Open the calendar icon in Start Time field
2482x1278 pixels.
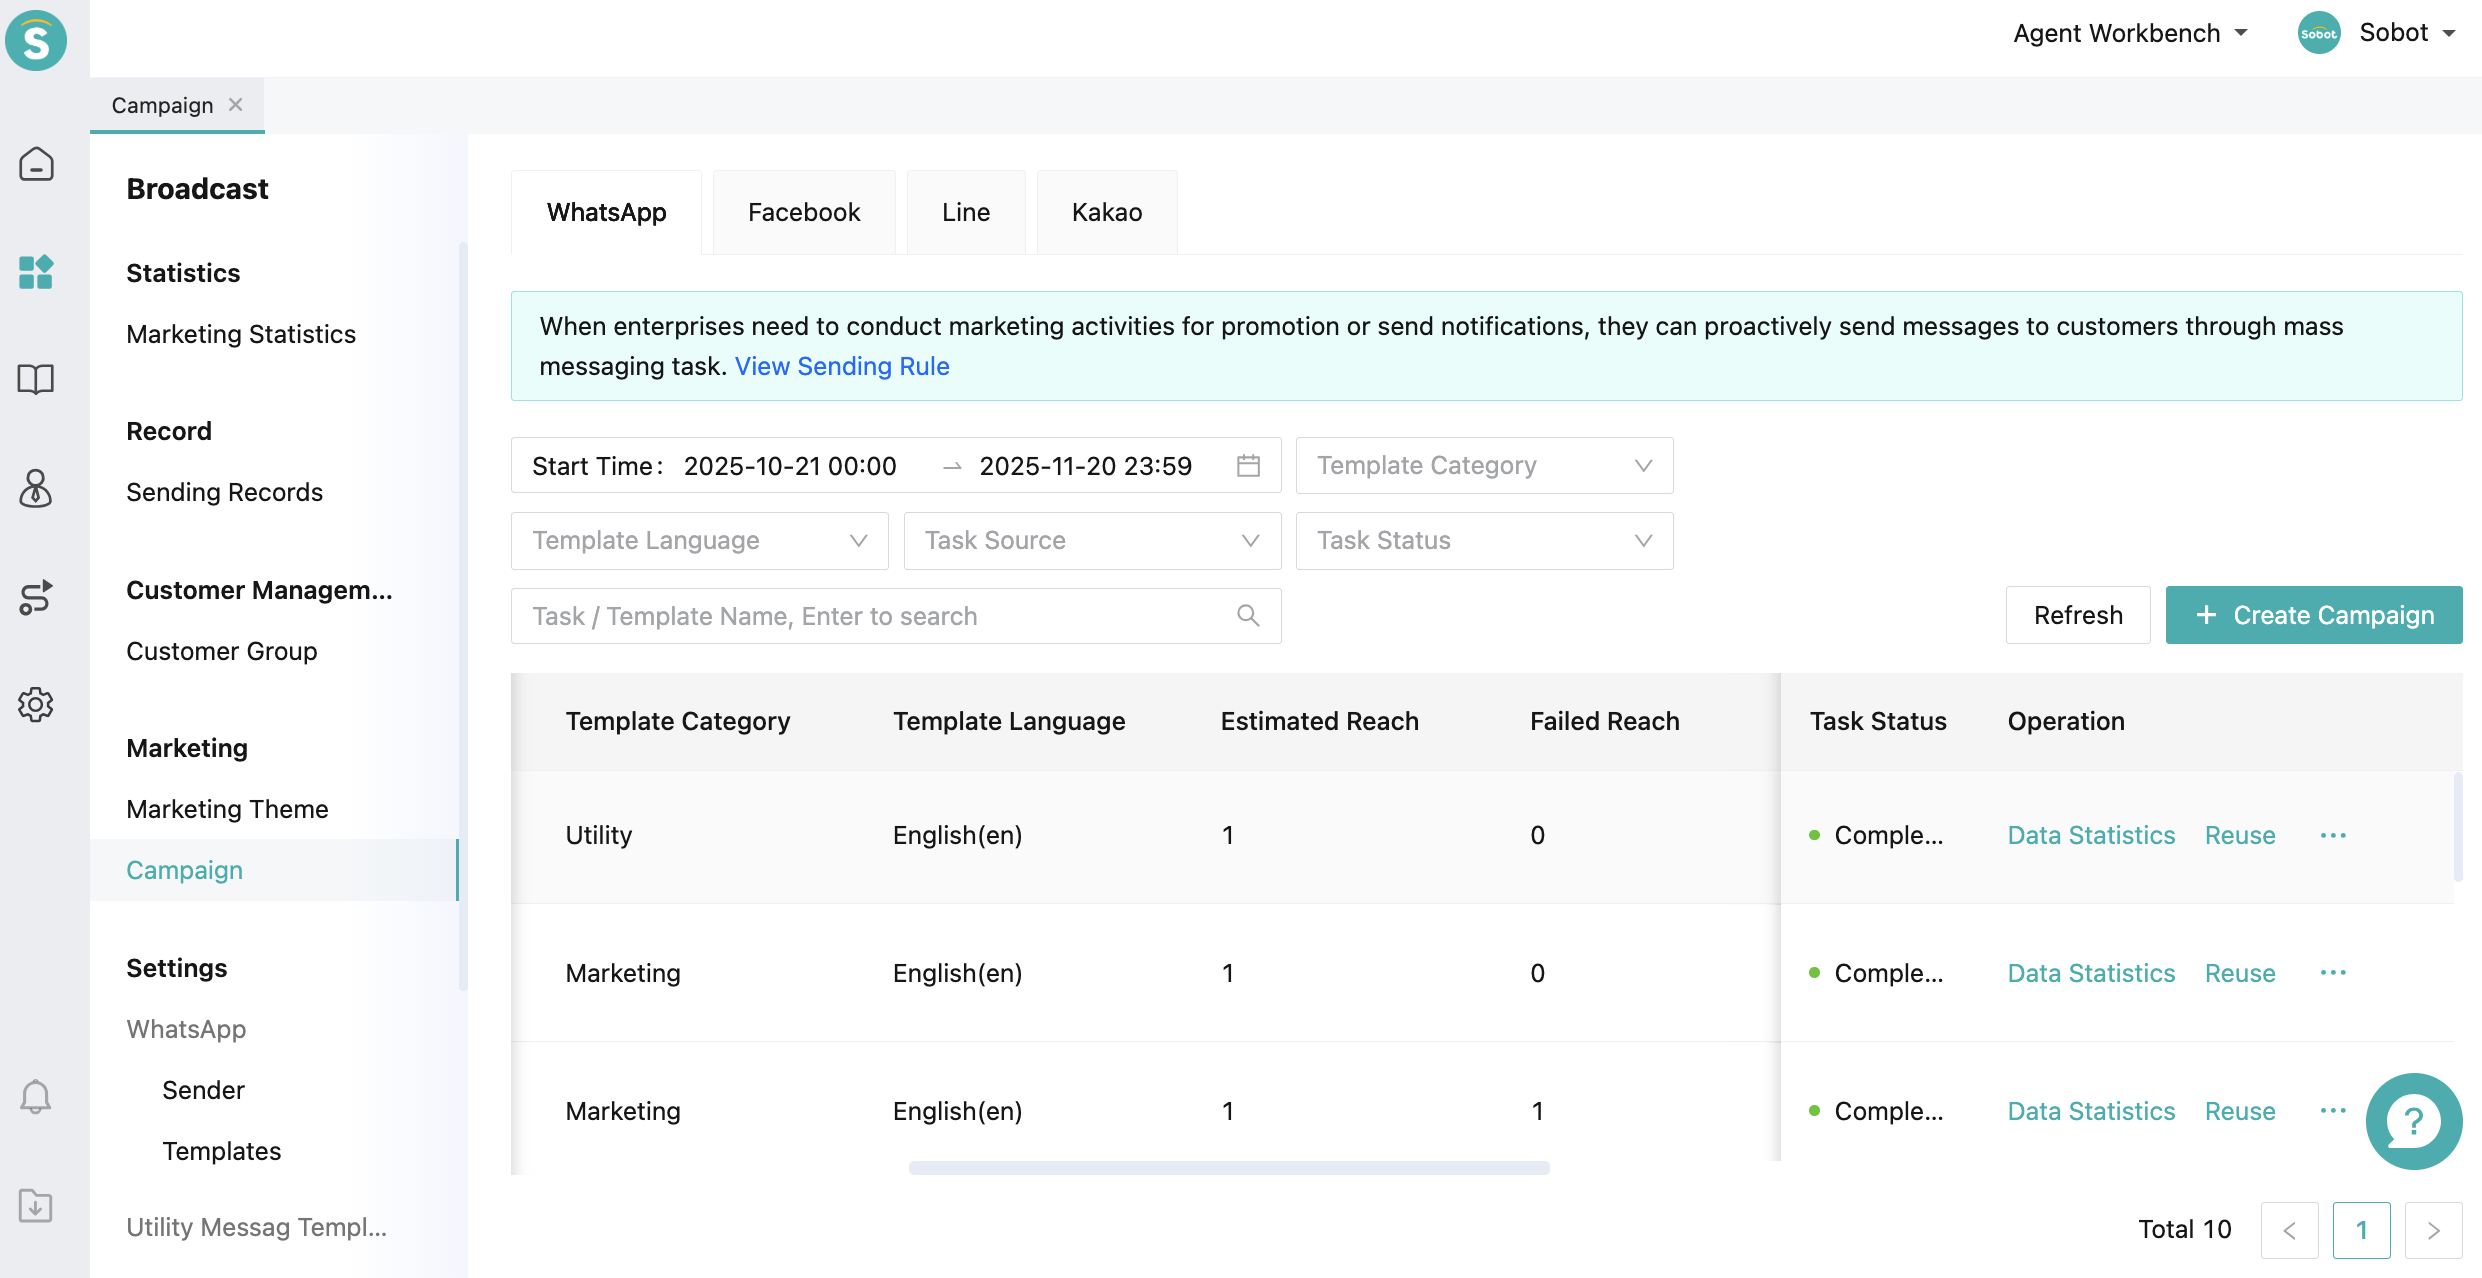tap(1248, 466)
